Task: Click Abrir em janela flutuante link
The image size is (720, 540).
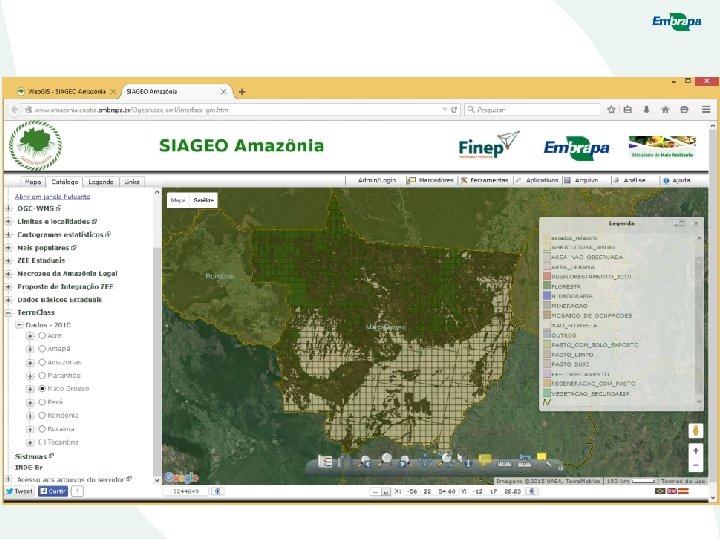Action: 52,197
